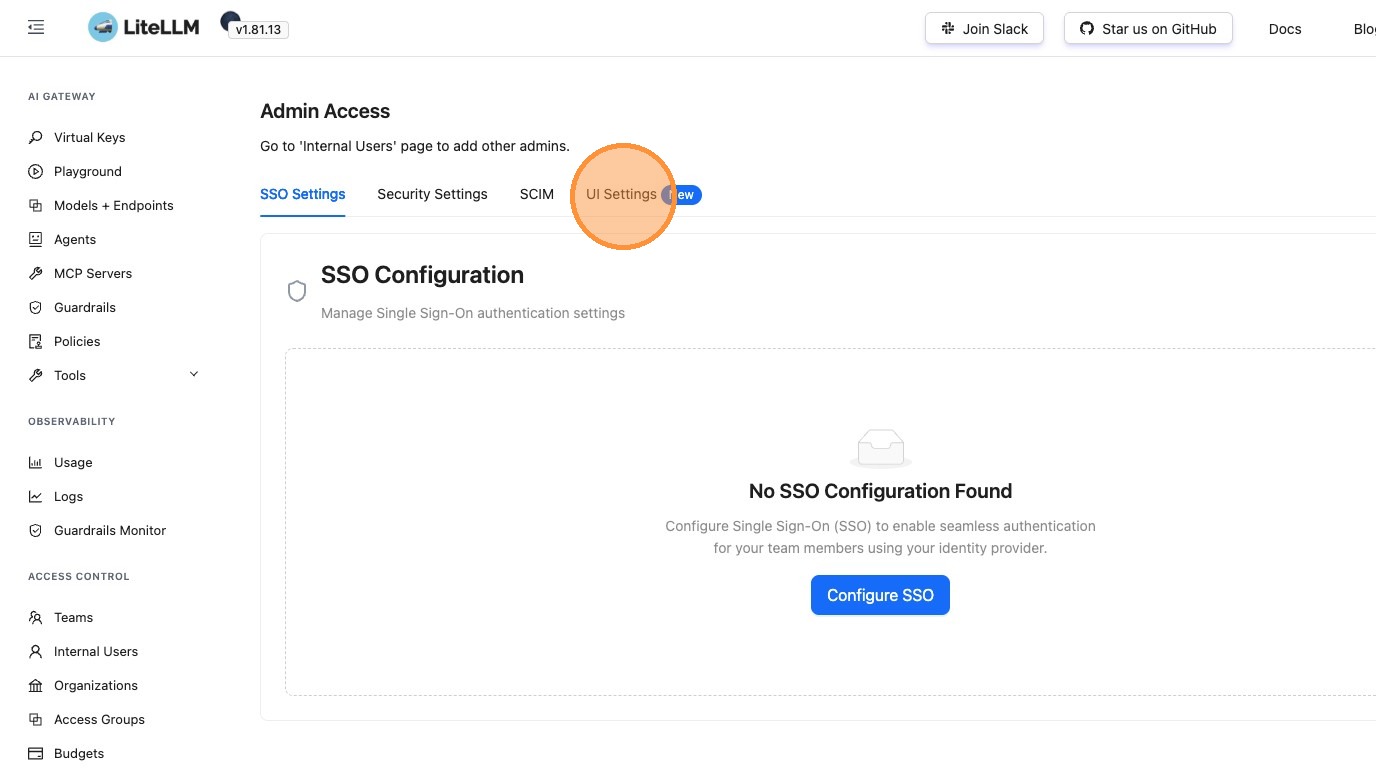Click the Guardrails shield icon

(x=36, y=307)
